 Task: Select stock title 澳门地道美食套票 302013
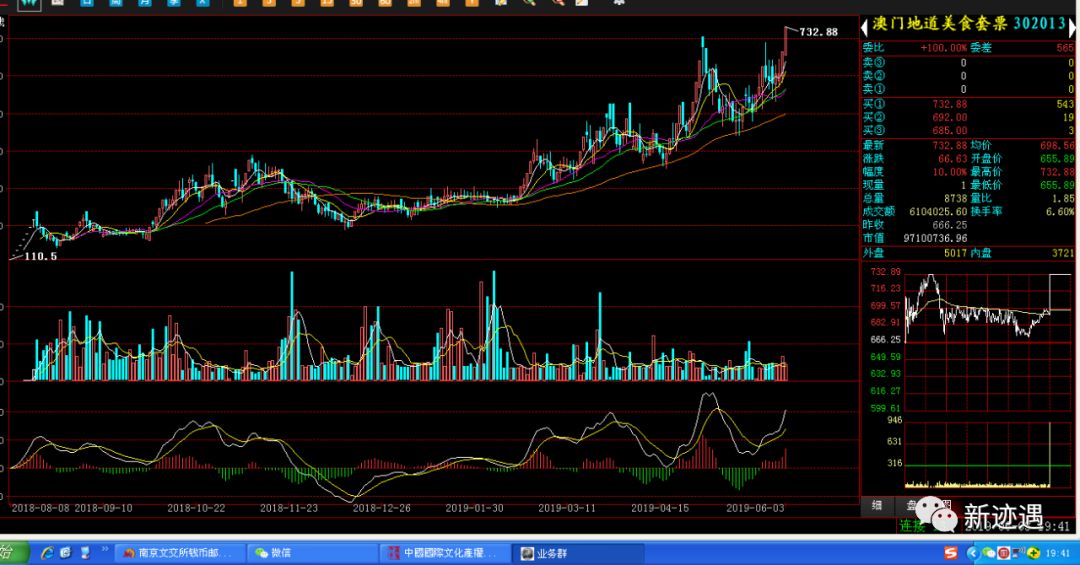(968, 24)
